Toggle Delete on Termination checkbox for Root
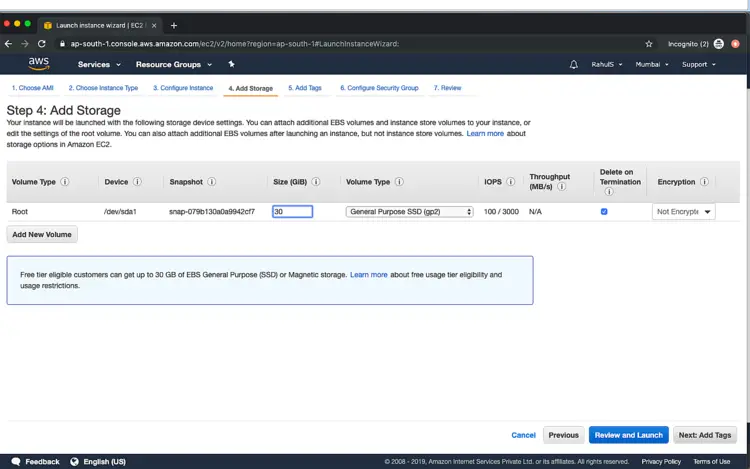Image resolution: width=750 pixels, height=469 pixels. [604, 211]
